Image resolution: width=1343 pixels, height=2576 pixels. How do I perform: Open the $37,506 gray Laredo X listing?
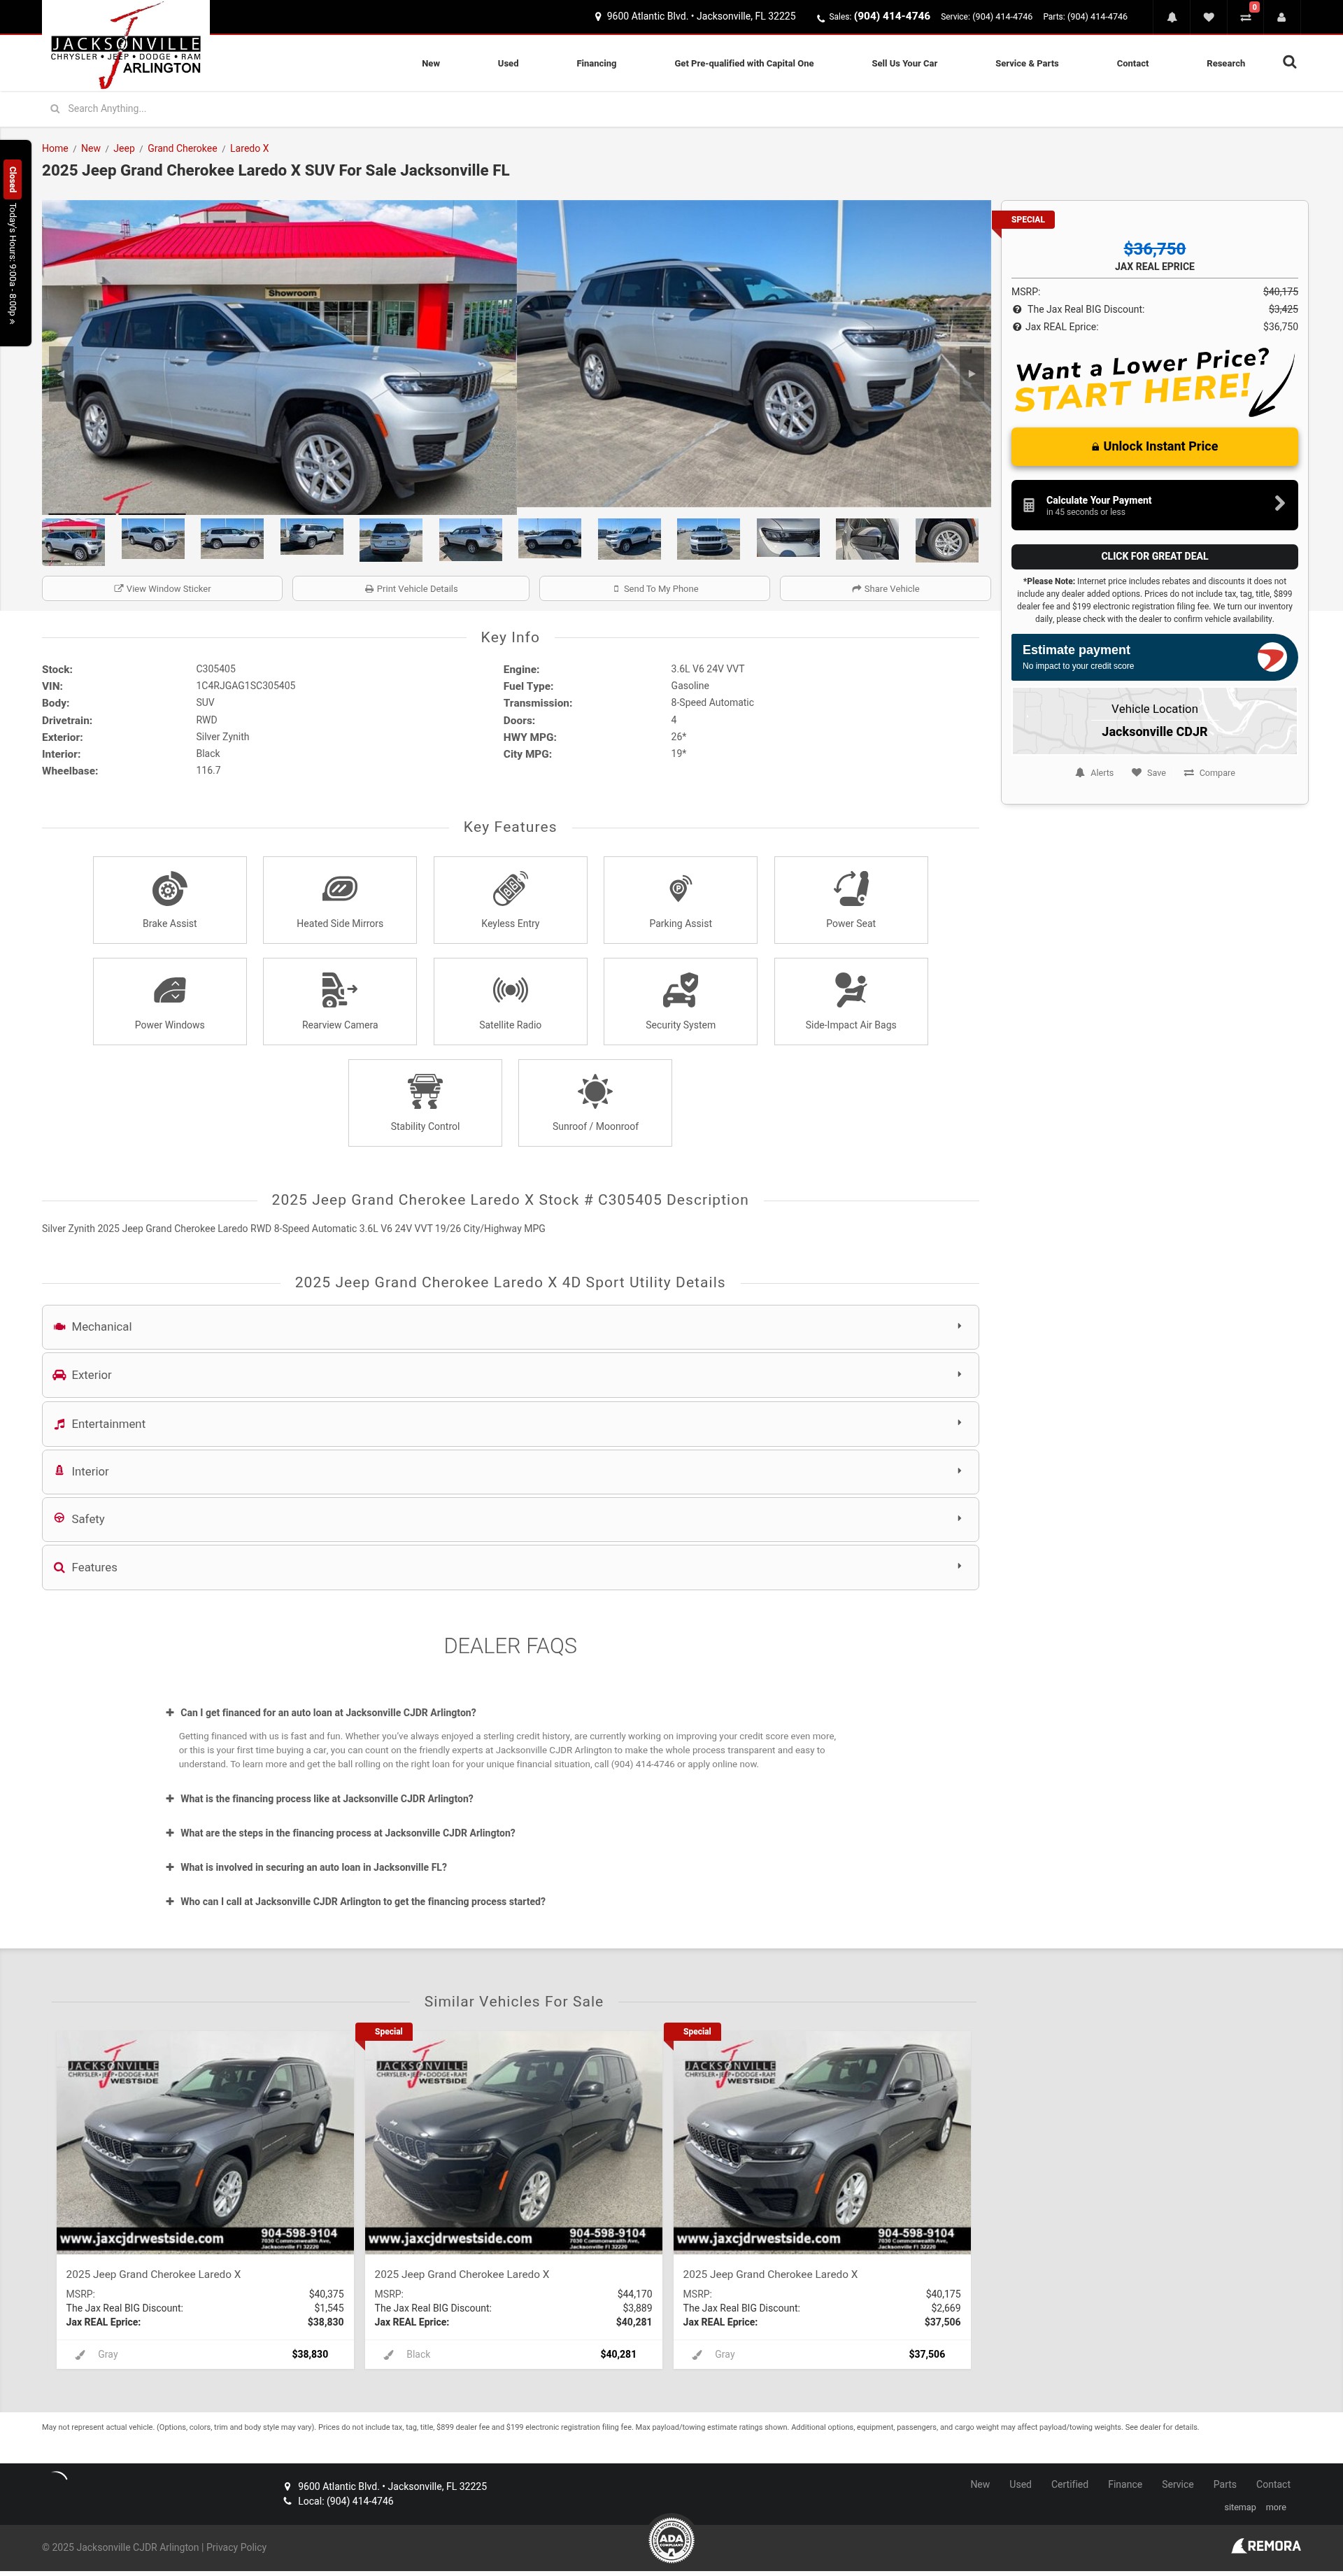pyautogui.click(x=822, y=2199)
